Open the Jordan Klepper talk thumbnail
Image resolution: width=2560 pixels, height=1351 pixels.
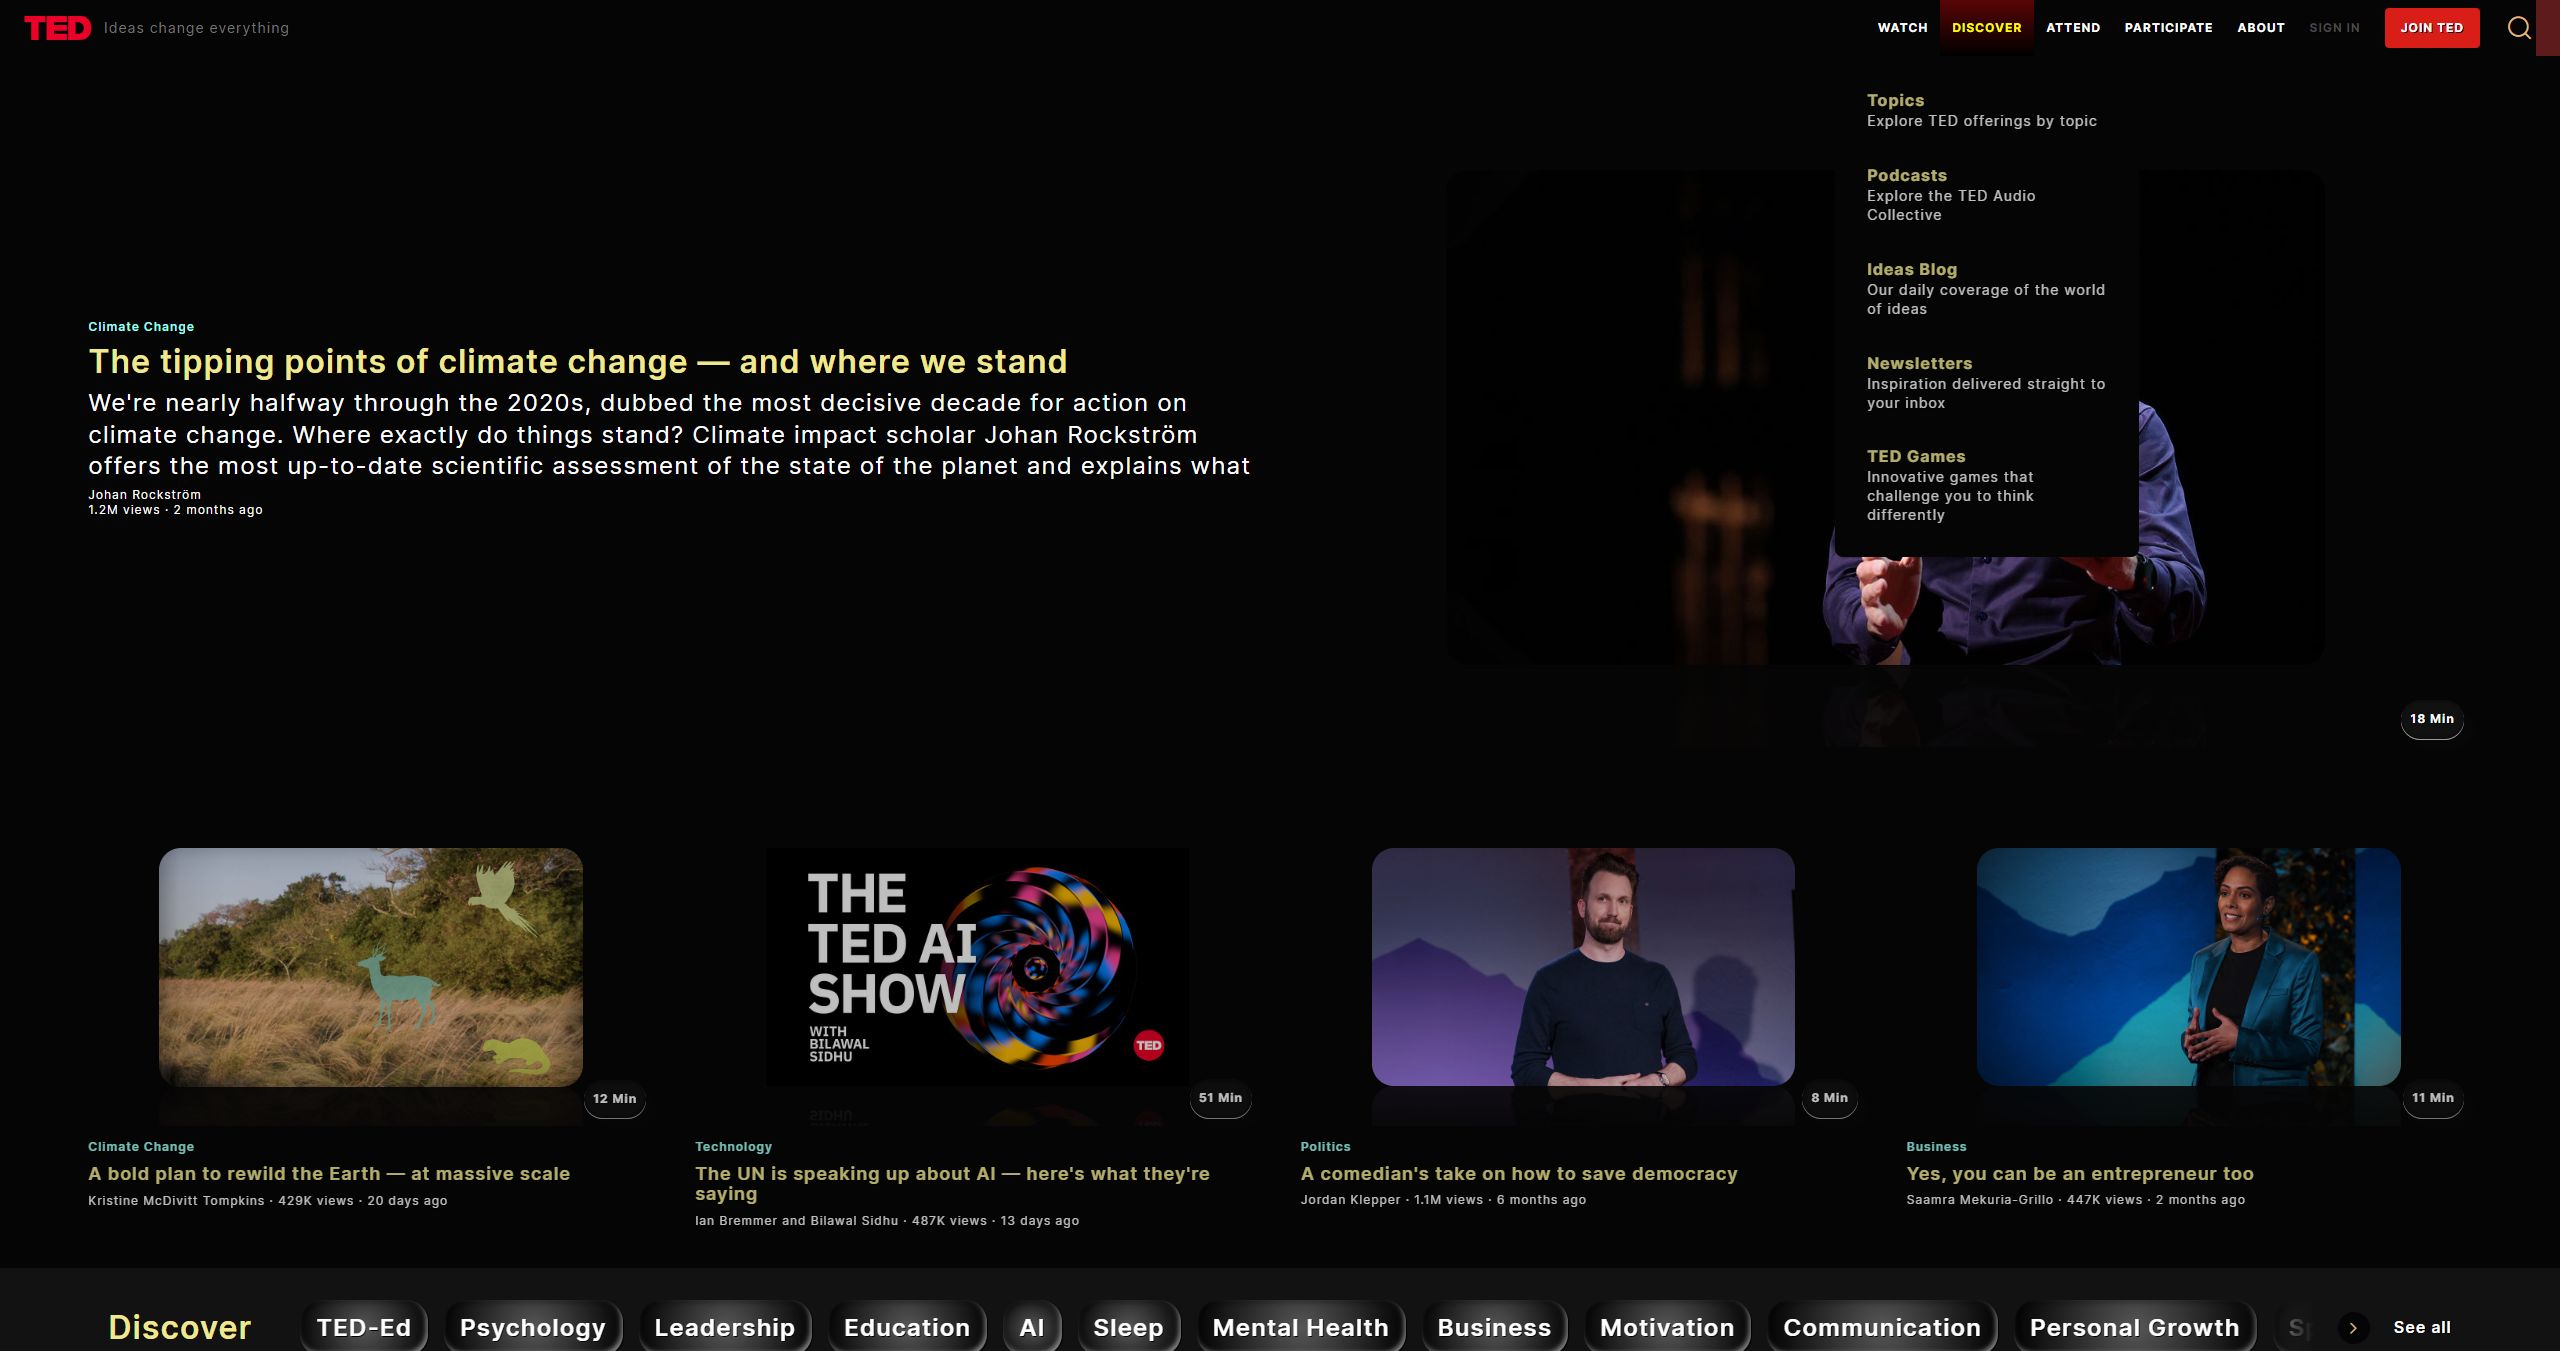pos(1583,967)
